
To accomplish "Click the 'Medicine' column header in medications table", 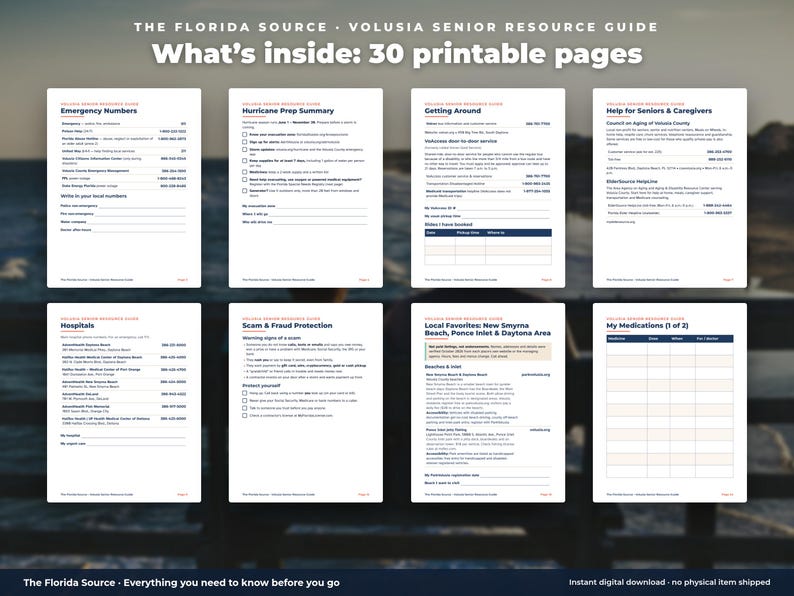I will tap(617, 338).
